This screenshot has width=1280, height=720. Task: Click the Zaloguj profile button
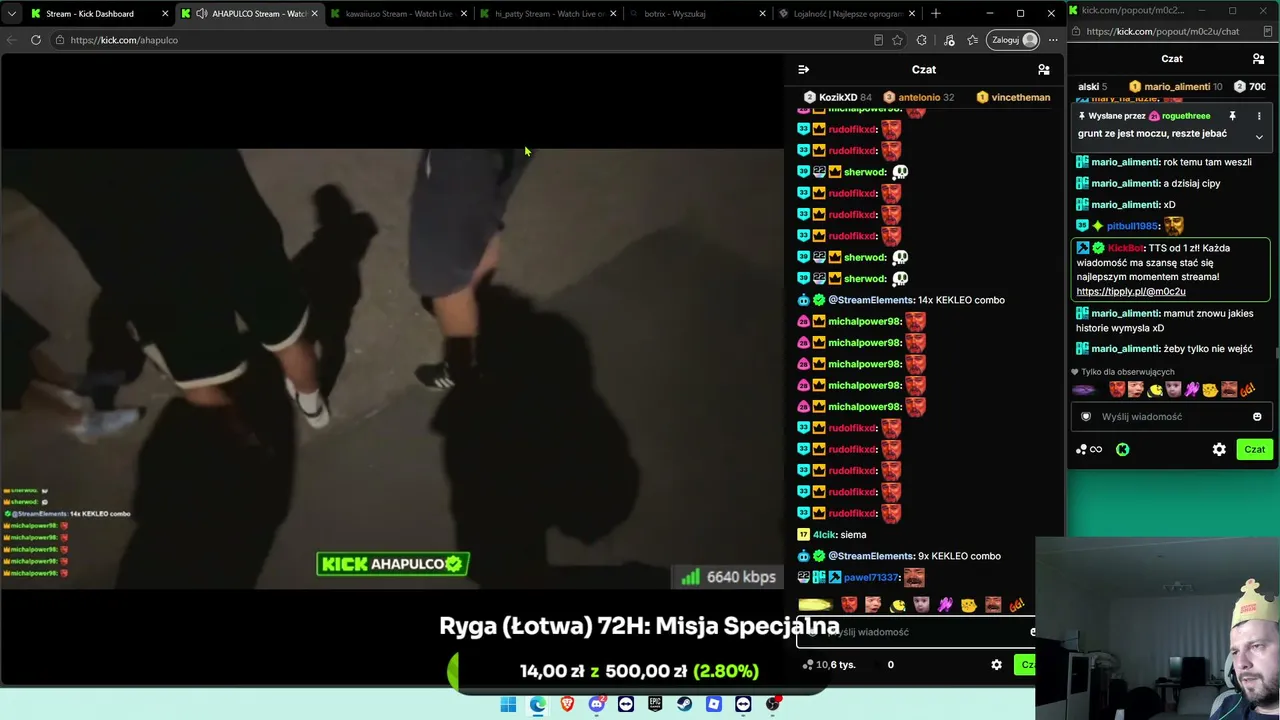(x=1013, y=40)
